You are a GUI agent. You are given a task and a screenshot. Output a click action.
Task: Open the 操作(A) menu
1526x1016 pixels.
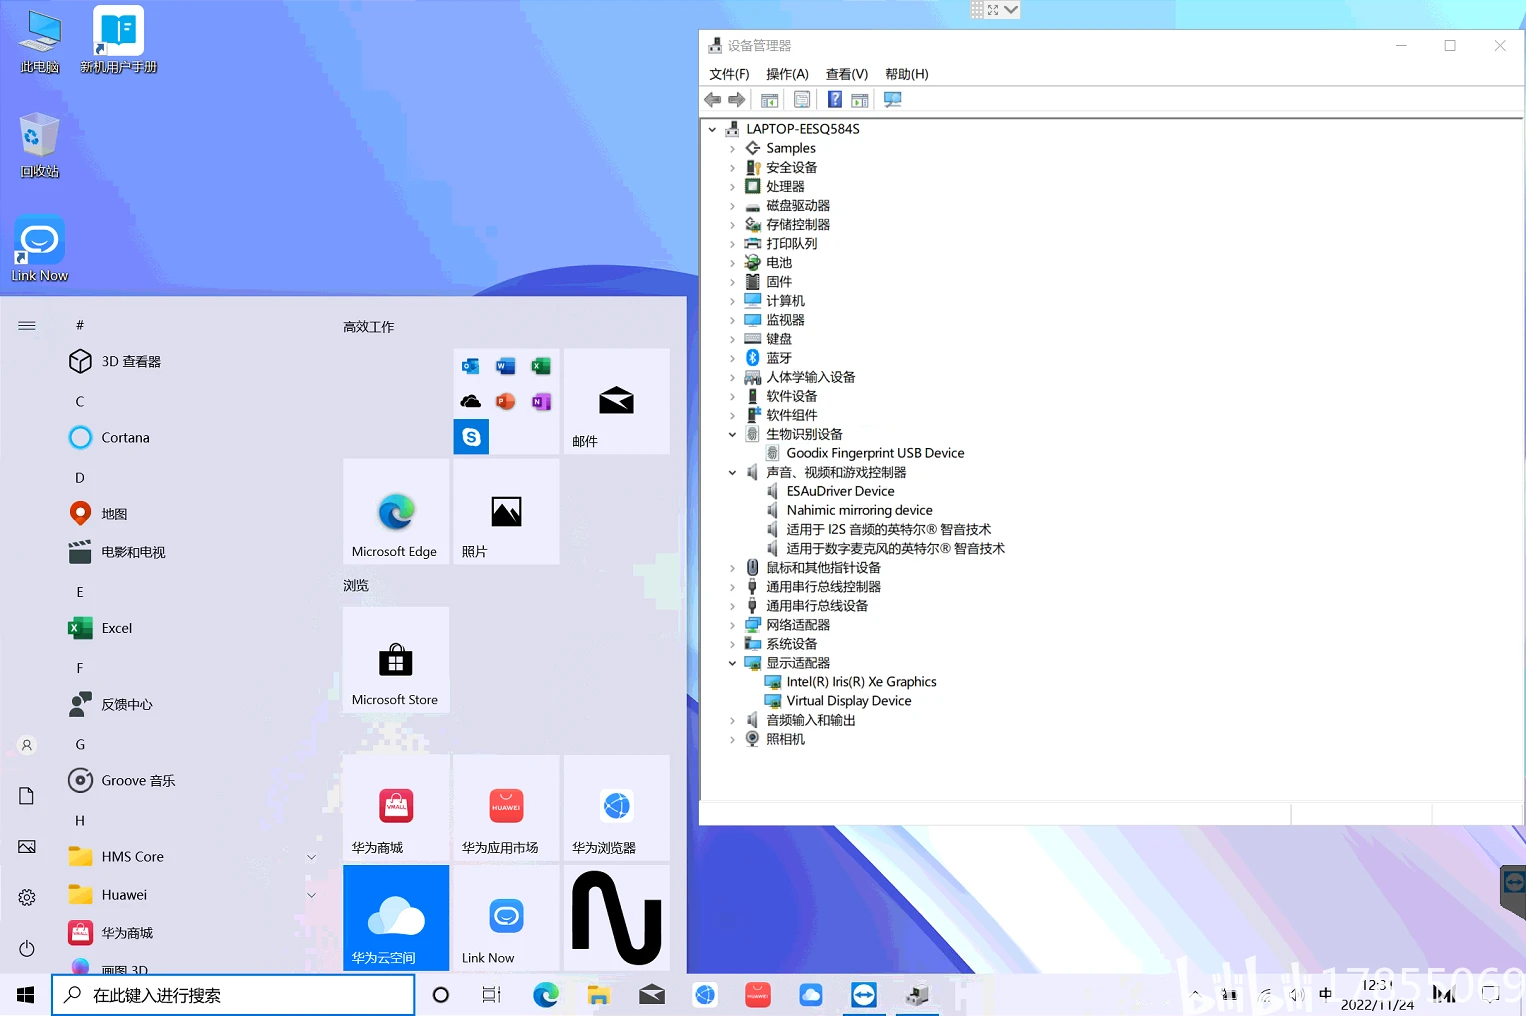point(787,74)
